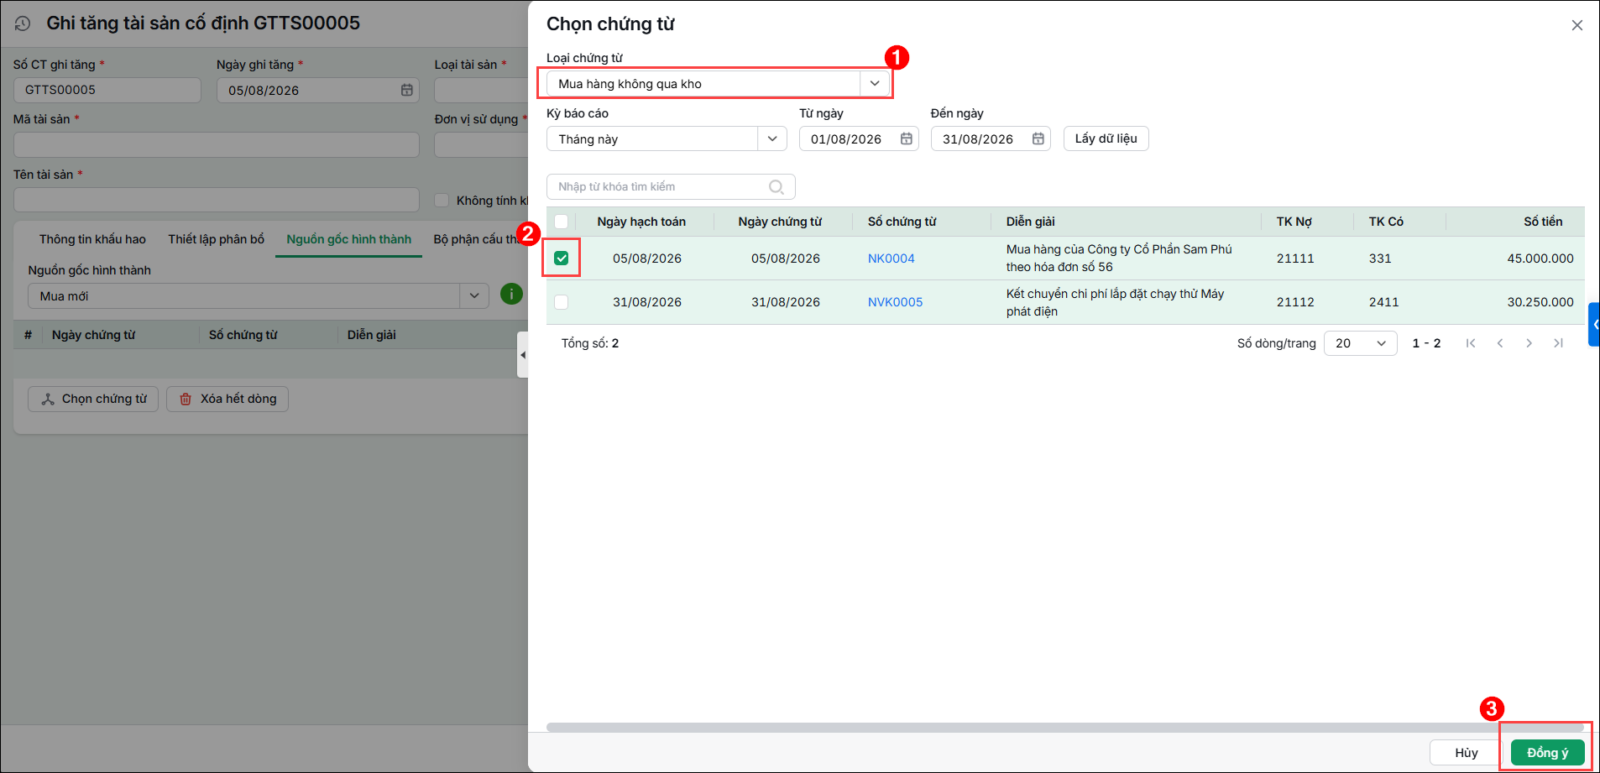Click the Mã tài sản field
Viewport: 1600px width, 773px height.
coord(216,145)
